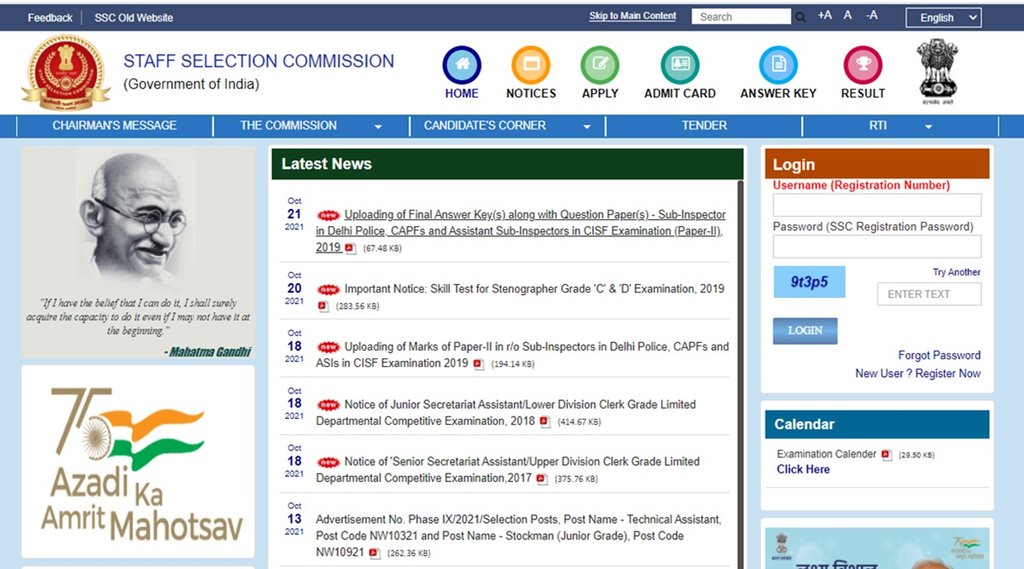Click Try Another captcha link
This screenshot has height=569, width=1024.
point(956,272)
